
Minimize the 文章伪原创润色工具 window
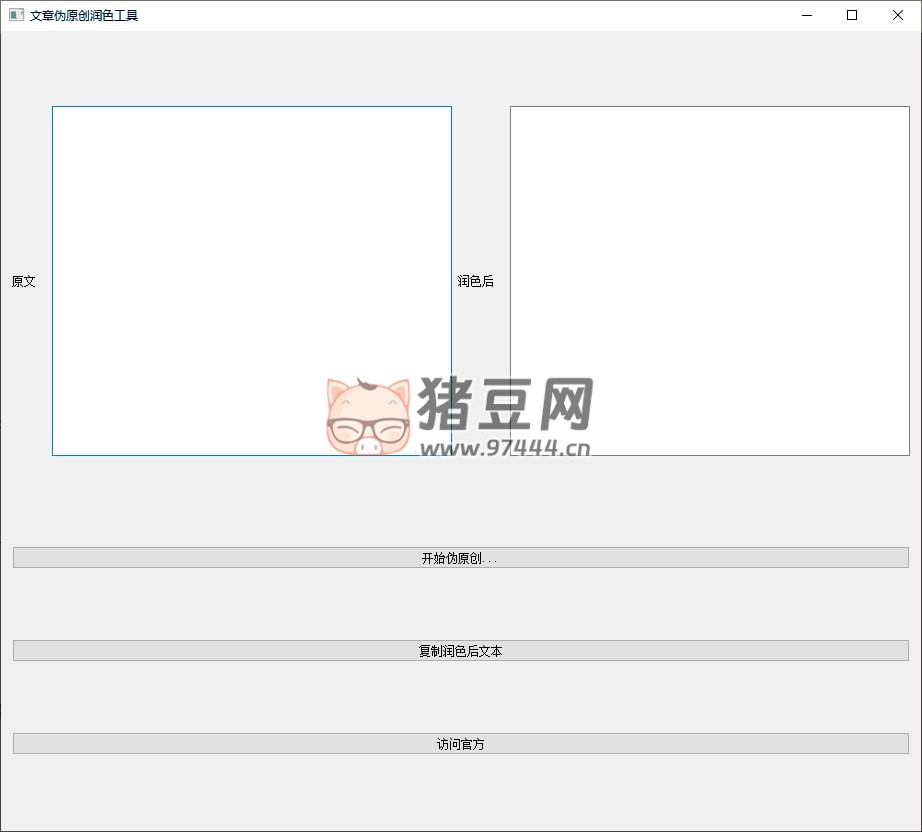click(x=806, y=15)
